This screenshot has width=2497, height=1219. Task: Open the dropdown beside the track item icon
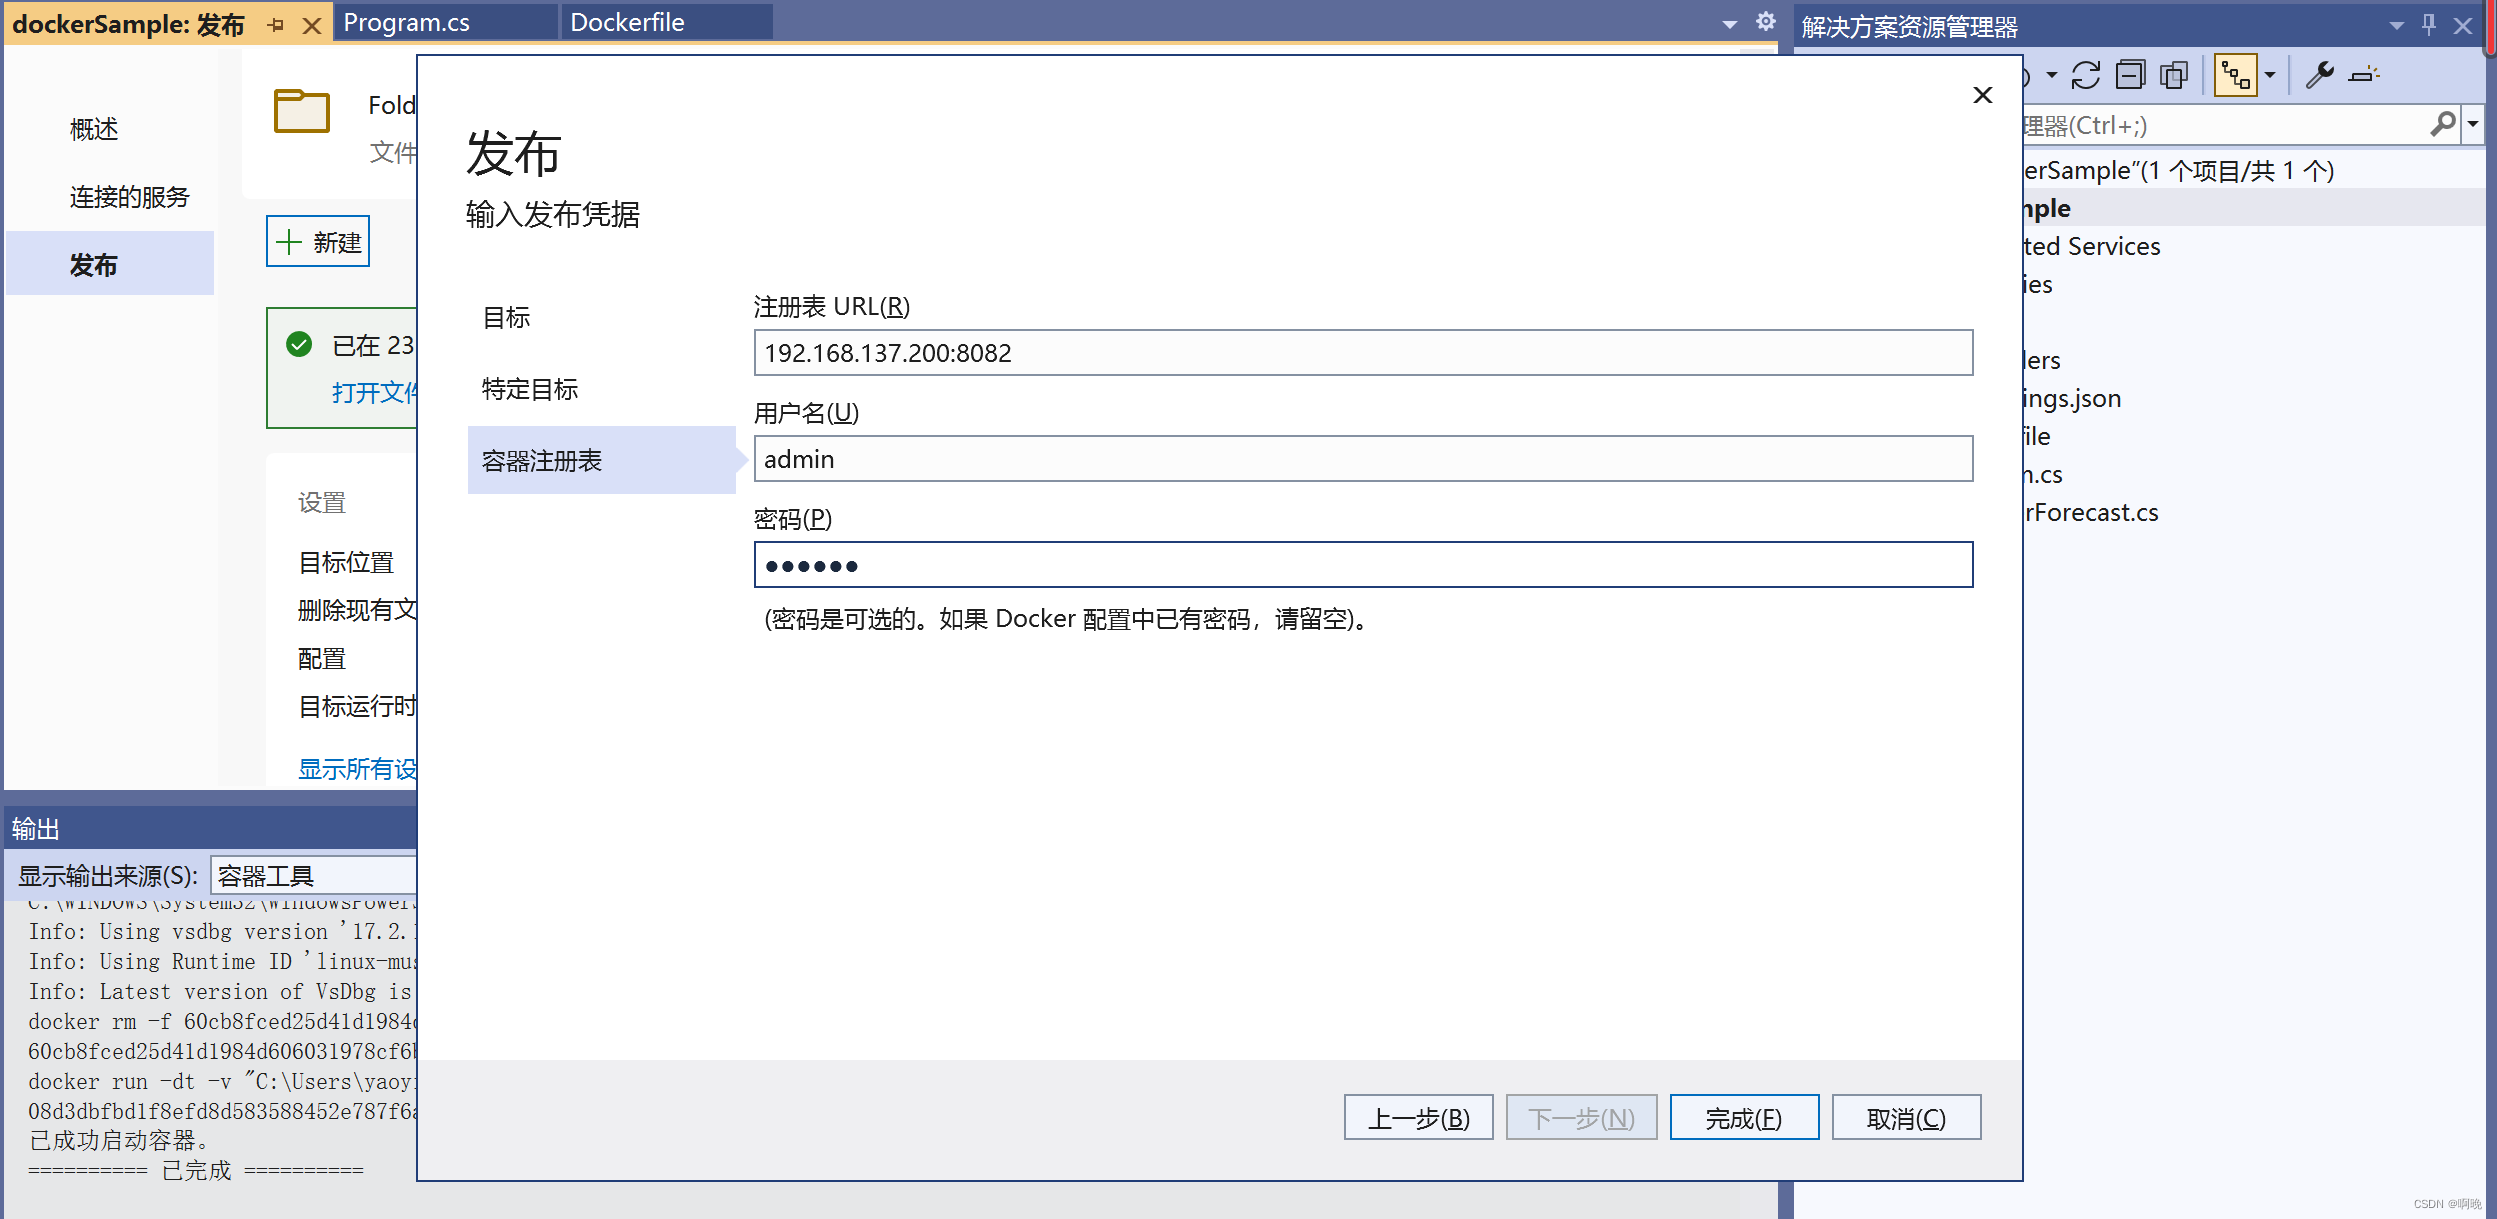tap(2270, 75)
